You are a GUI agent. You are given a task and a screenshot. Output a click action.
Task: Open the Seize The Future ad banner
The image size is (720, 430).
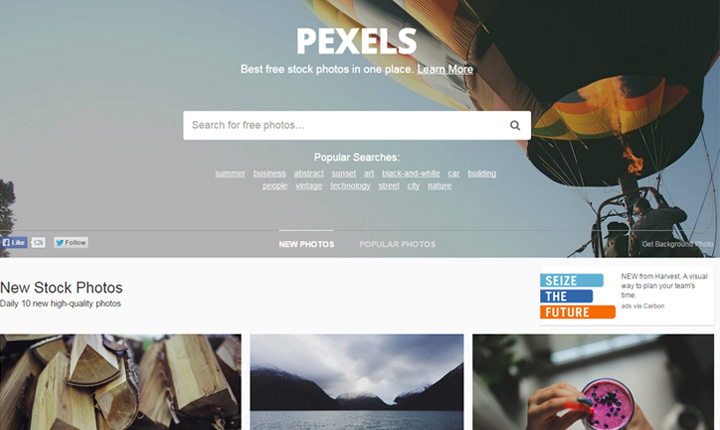point(578,296)
